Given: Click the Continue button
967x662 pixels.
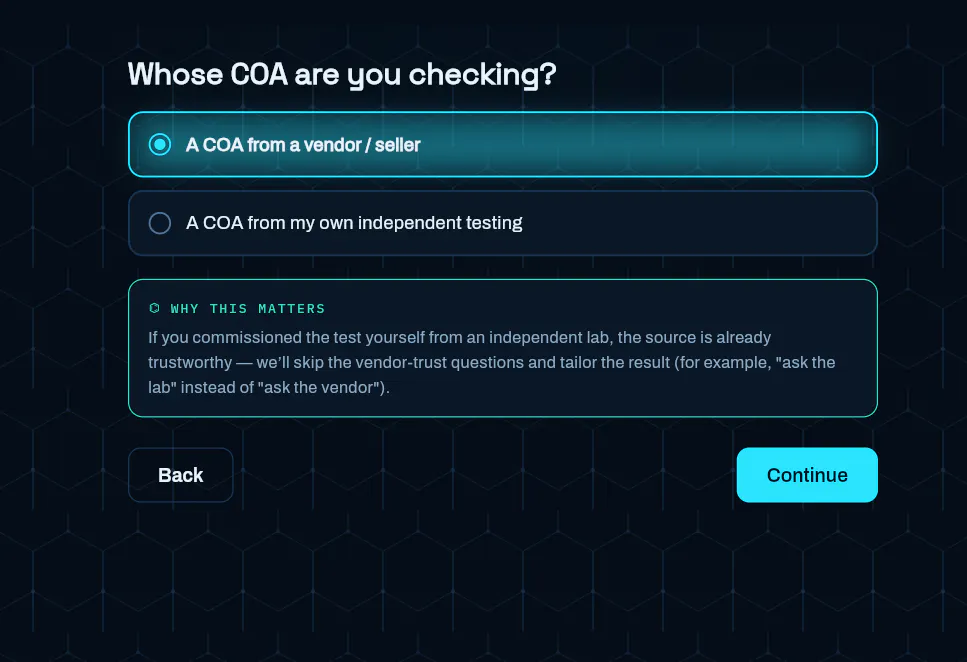Looking at the screenshot, I should tap(807, 475).
